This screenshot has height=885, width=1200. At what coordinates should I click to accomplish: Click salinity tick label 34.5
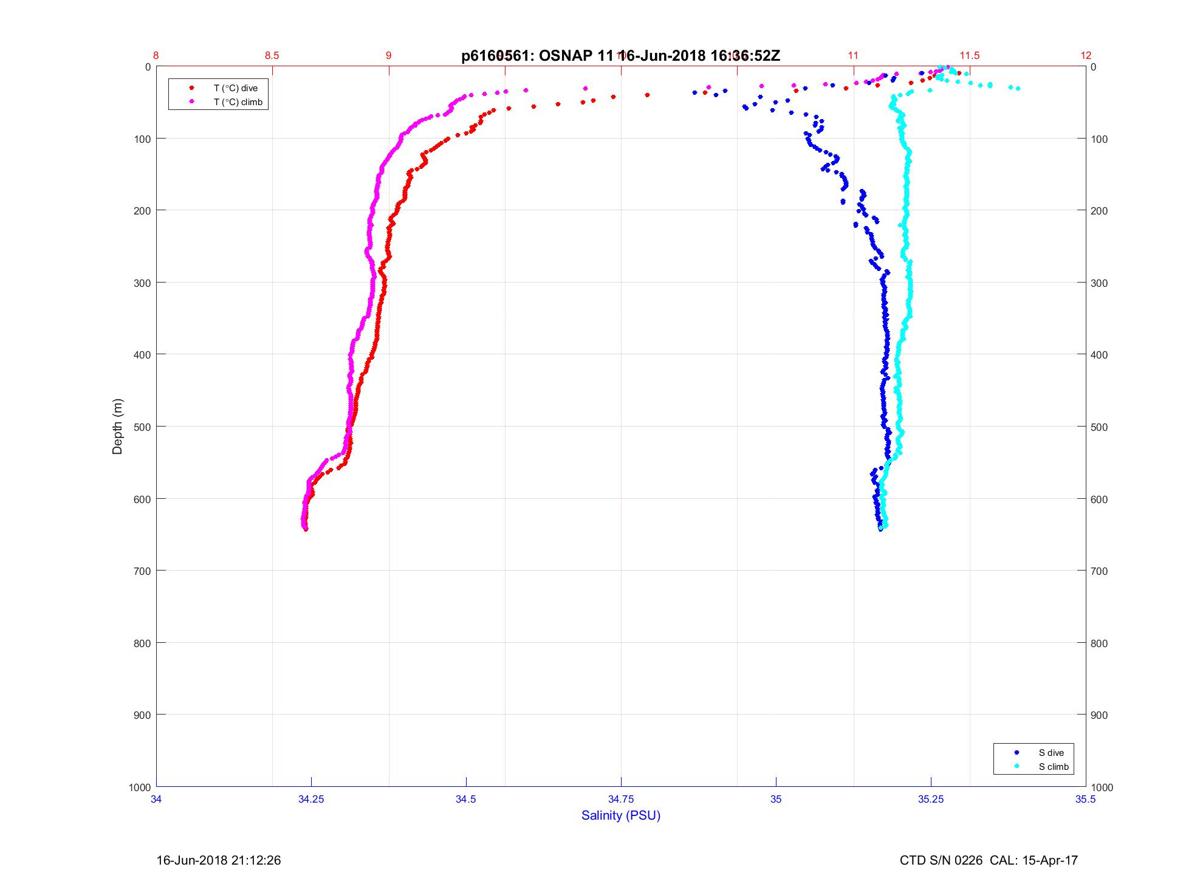coord(466,799)
